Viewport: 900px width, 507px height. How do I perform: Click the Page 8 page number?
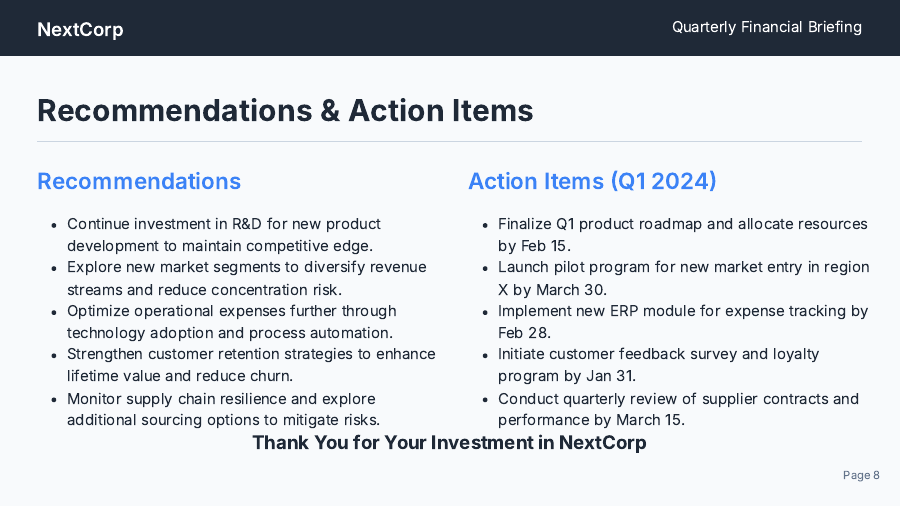861,475
